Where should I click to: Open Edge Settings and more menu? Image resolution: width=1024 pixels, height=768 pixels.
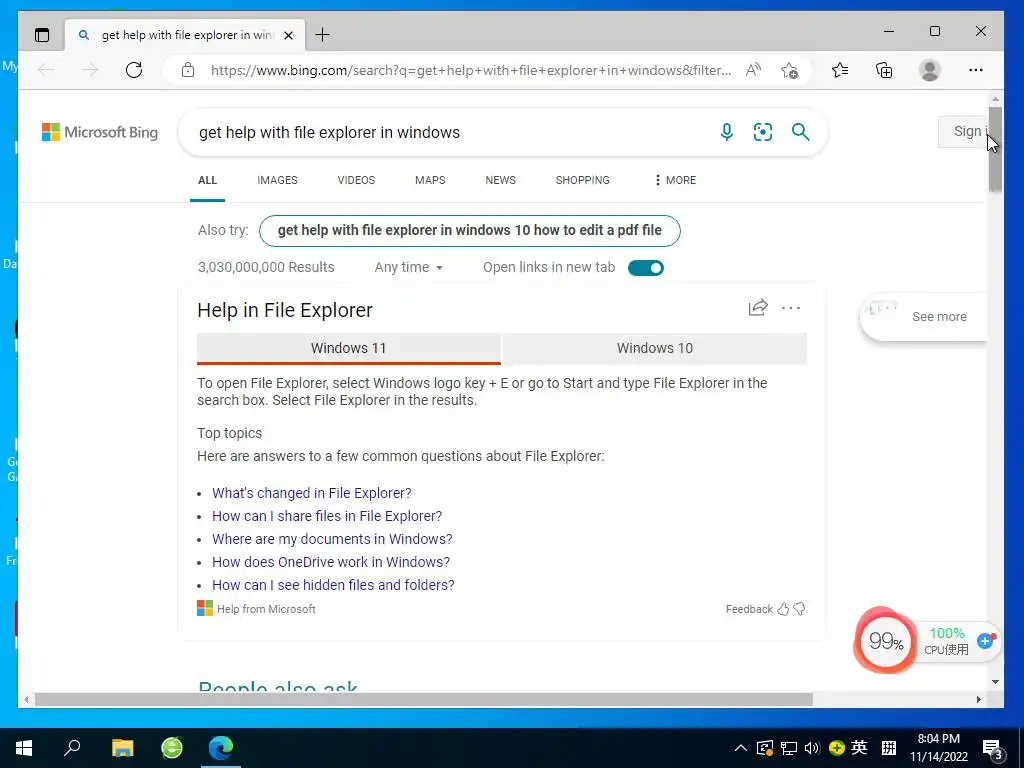click(976, 70)
